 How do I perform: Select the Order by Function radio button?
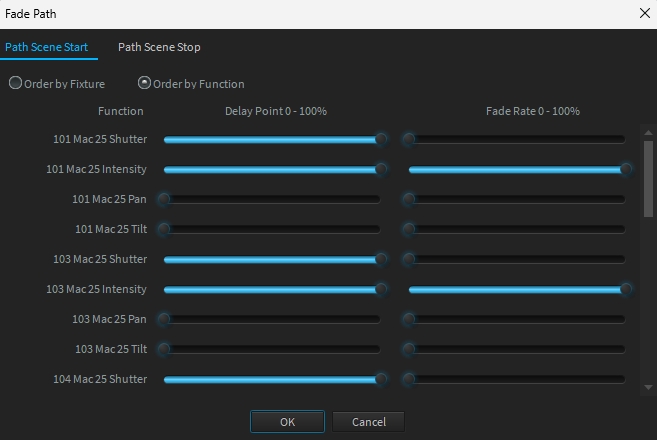point(144,84)
